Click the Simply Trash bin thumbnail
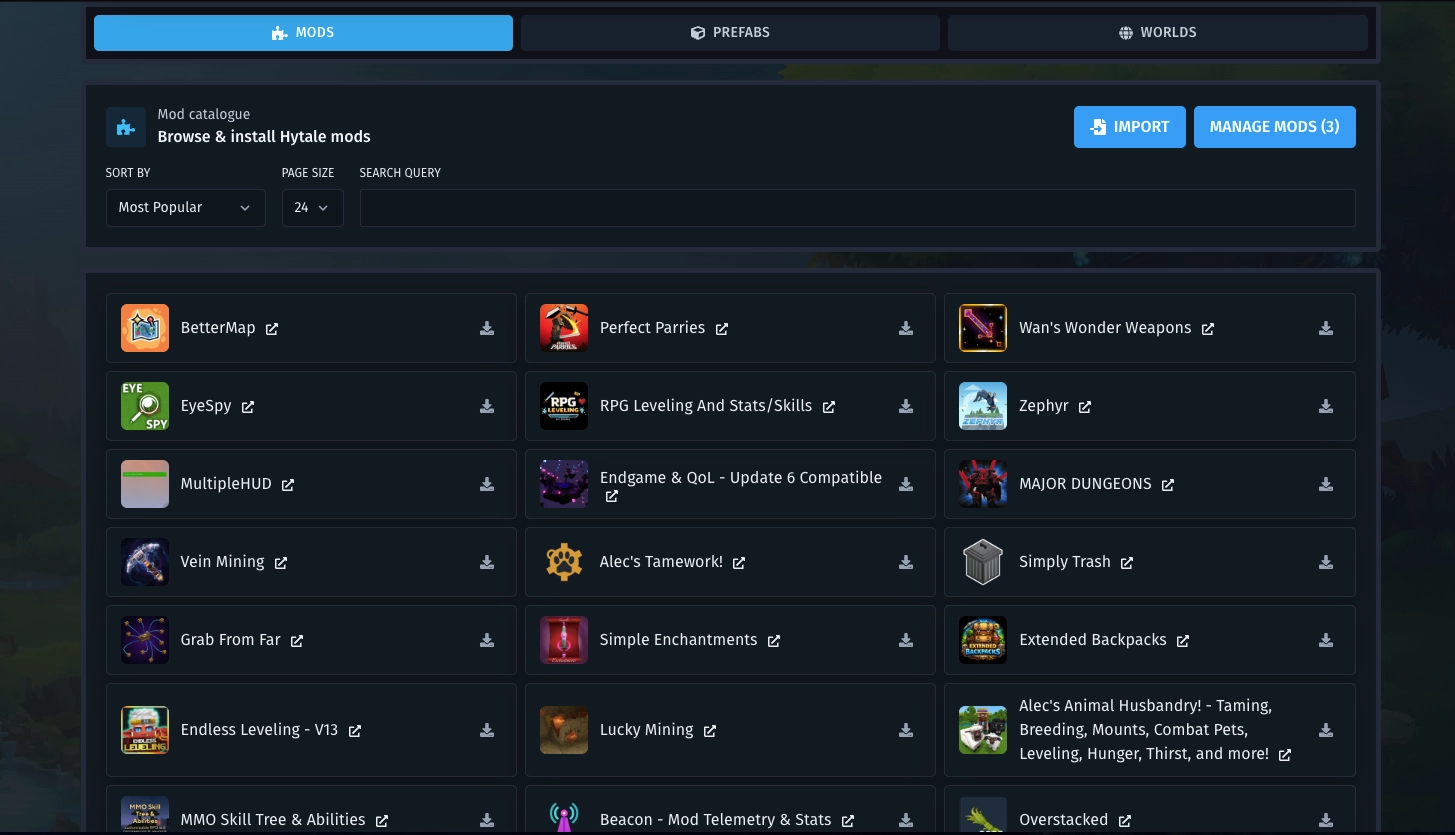 983,562
